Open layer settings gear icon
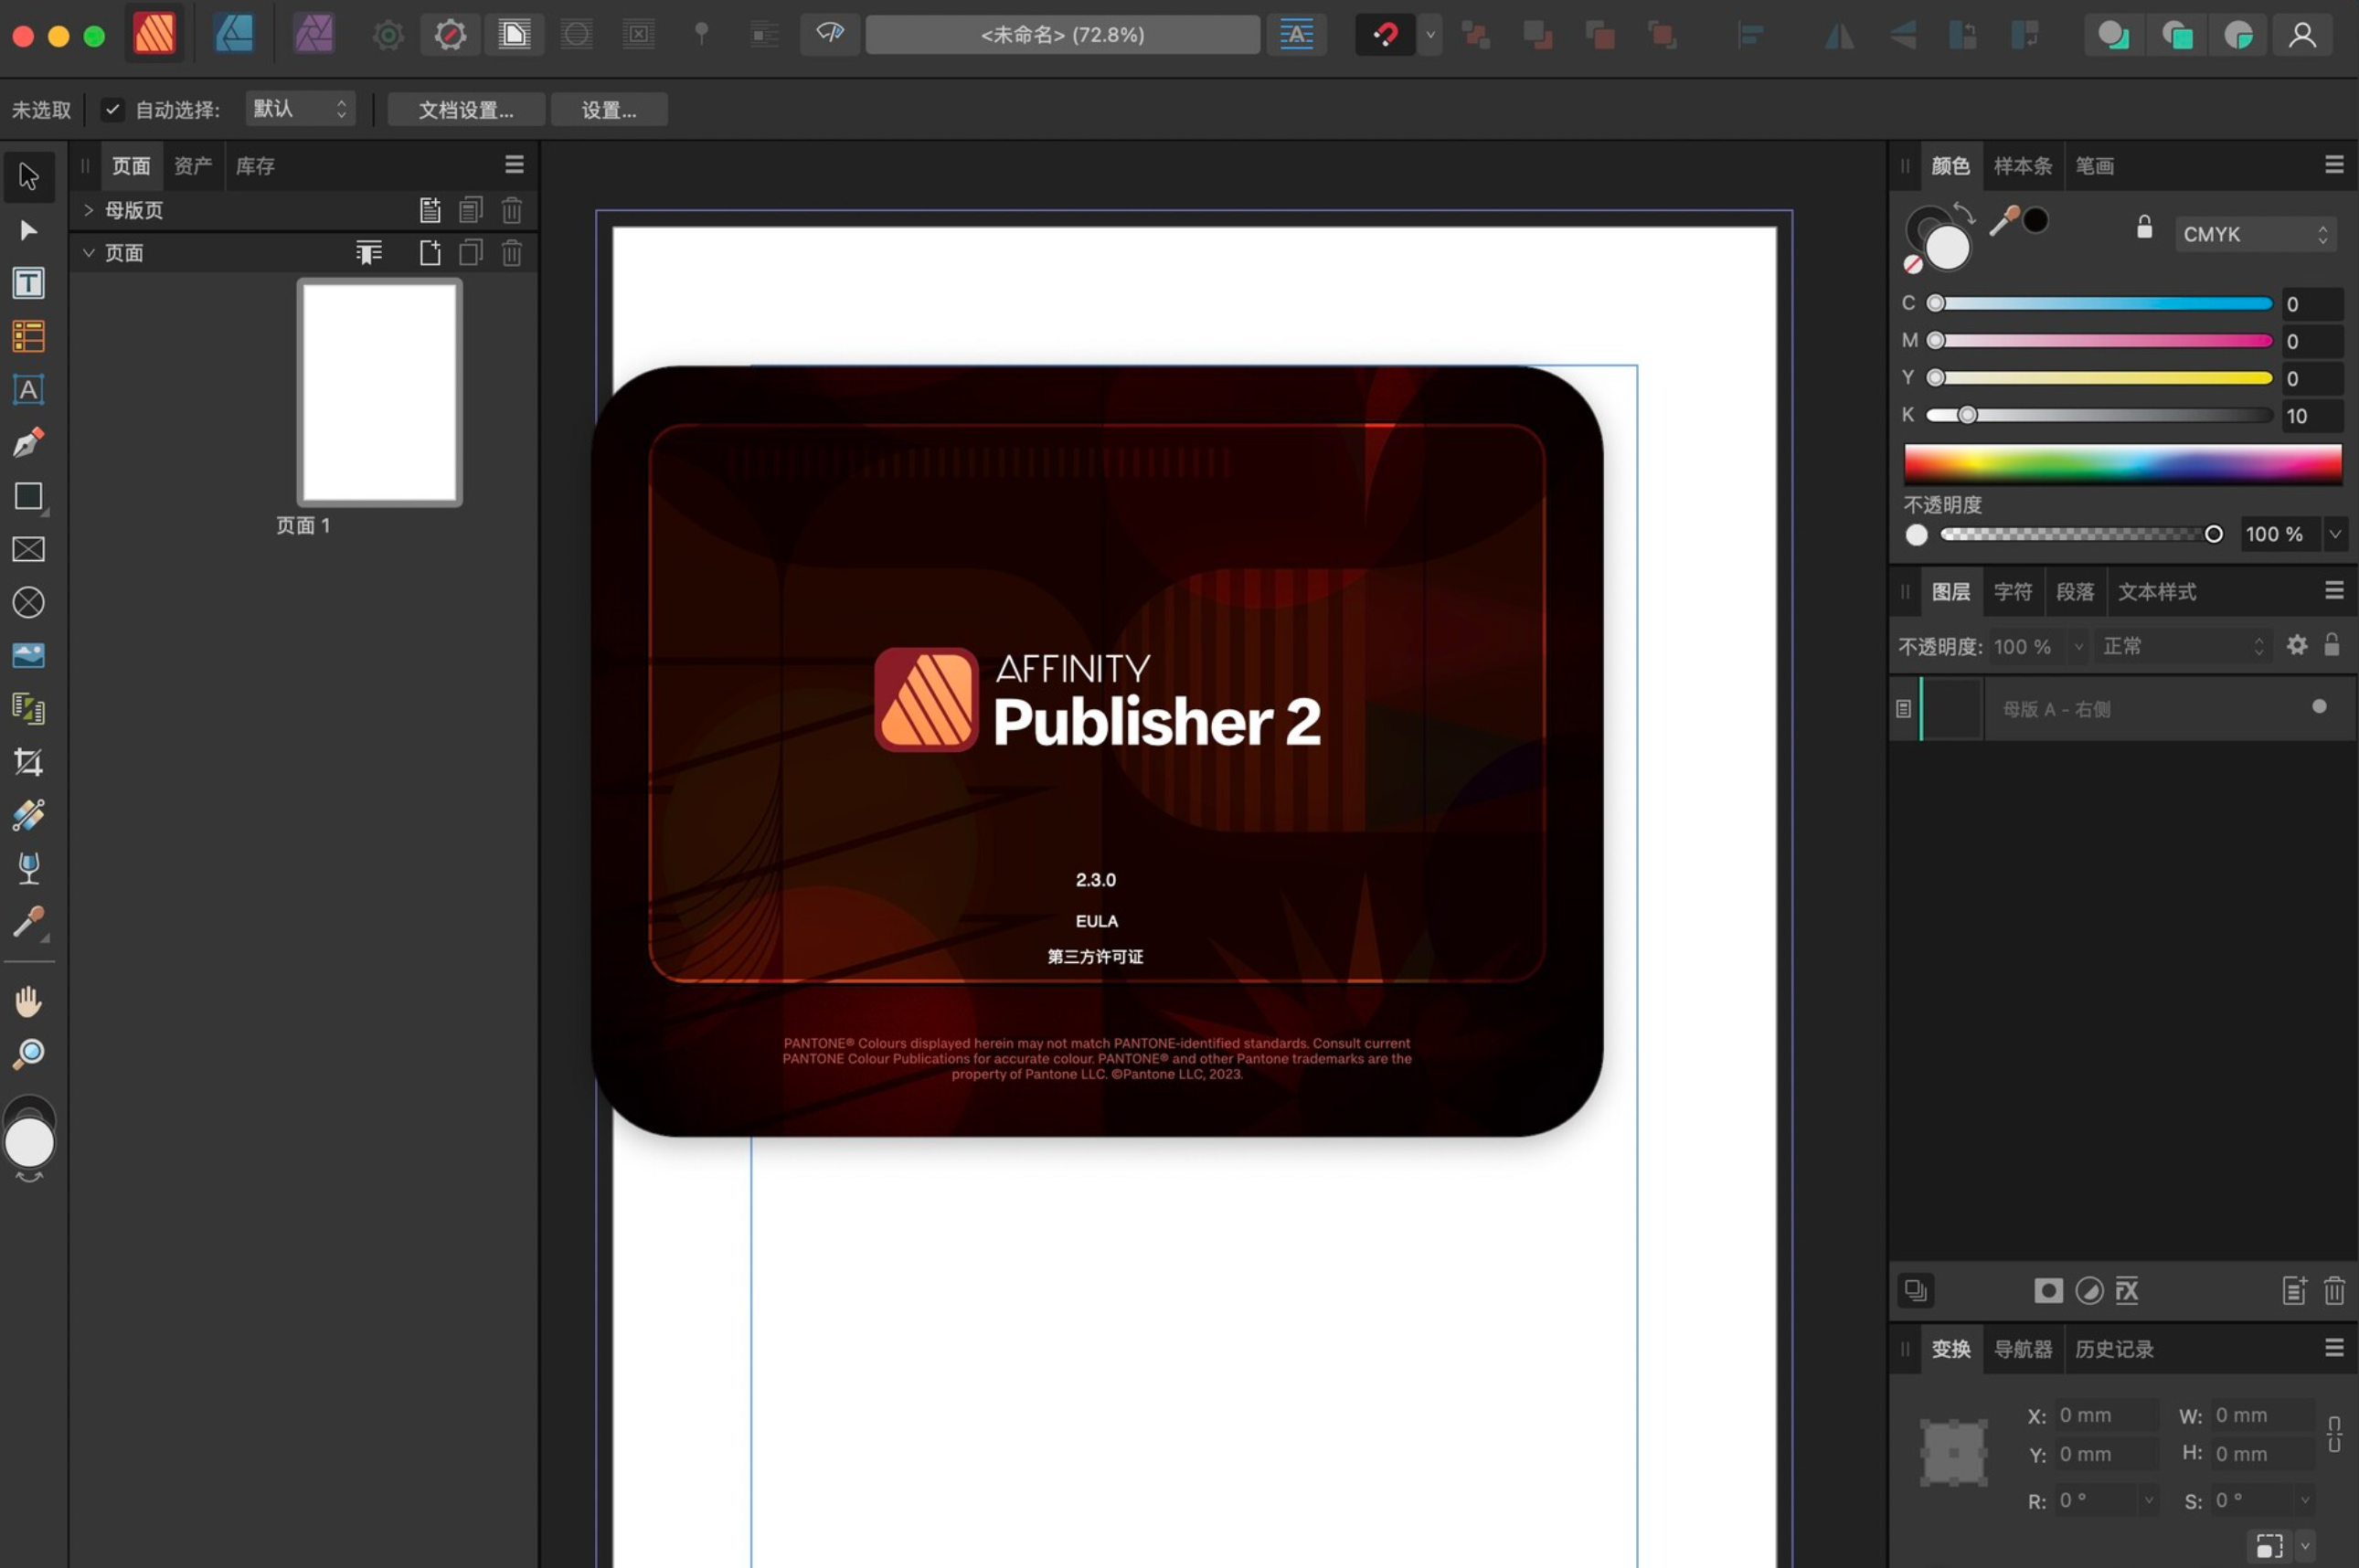 coord(2297,645)
